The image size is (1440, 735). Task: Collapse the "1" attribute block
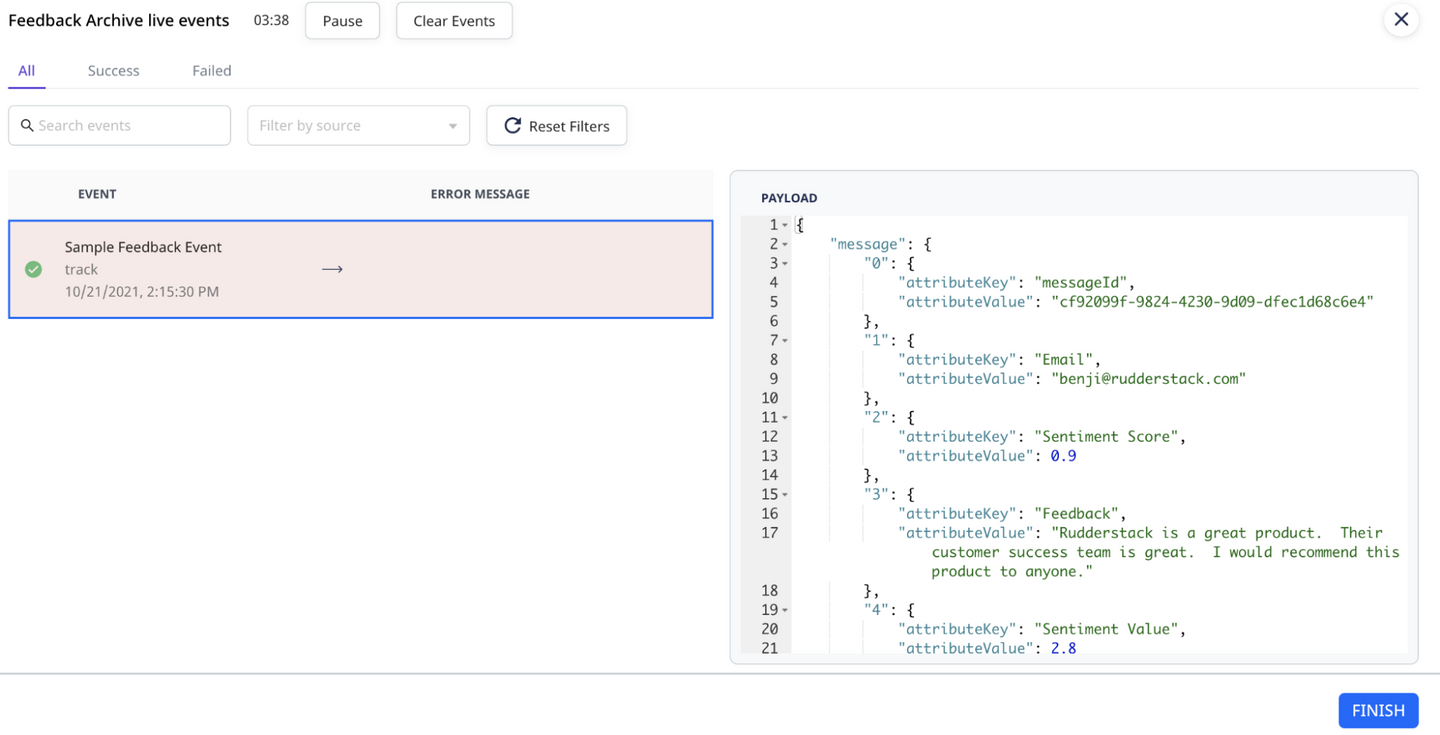[x=785, y=340]
